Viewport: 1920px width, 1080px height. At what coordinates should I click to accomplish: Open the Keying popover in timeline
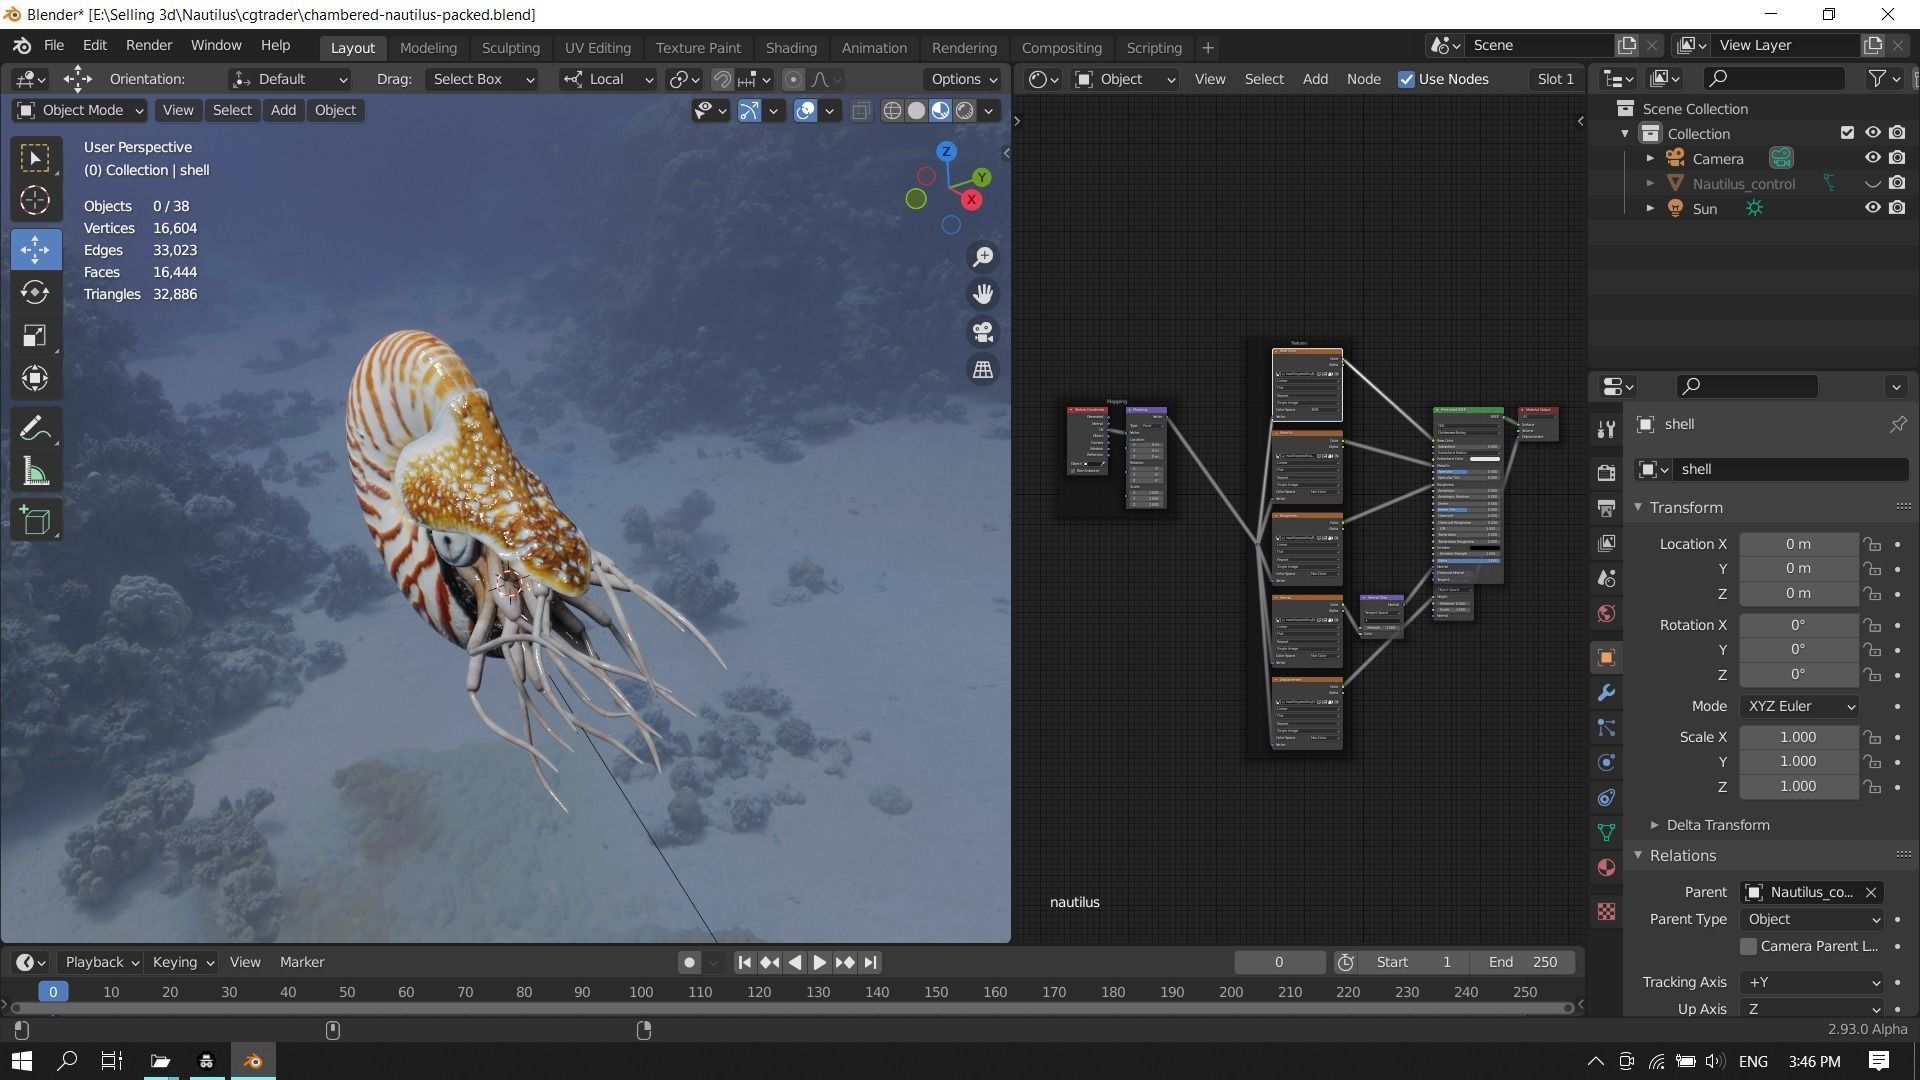[x=183, y=962]
